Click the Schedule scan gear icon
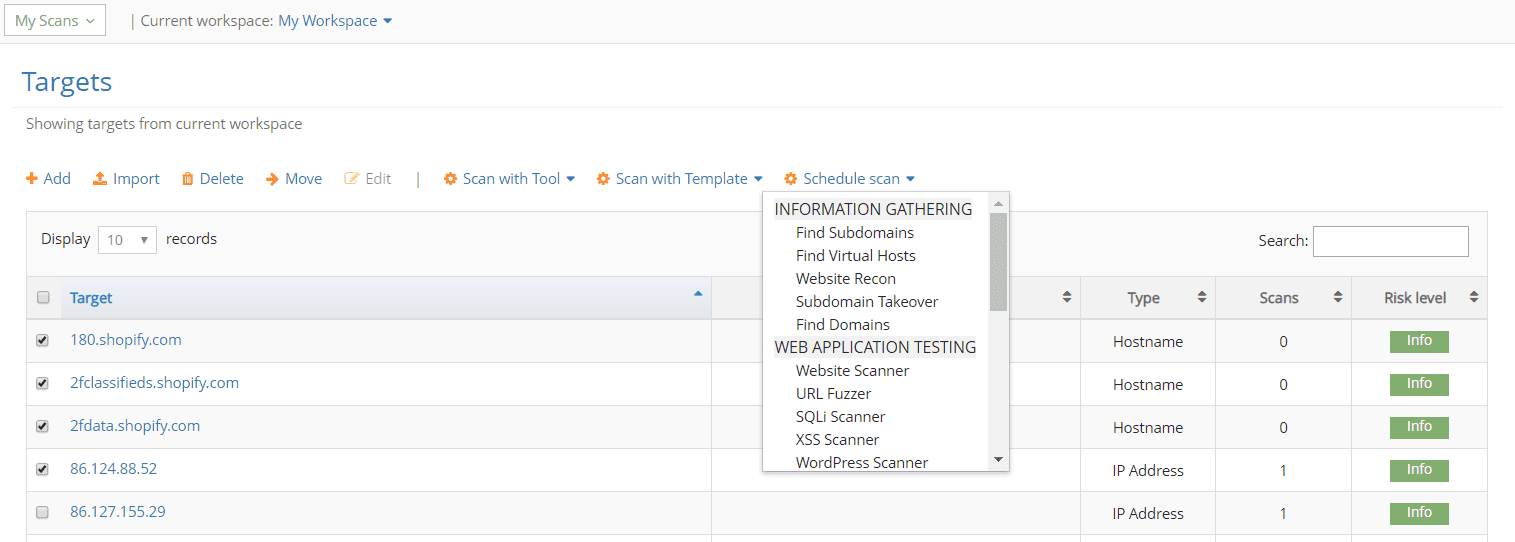The height and width of the screenshot is (542, 1515). coord(791,179)
